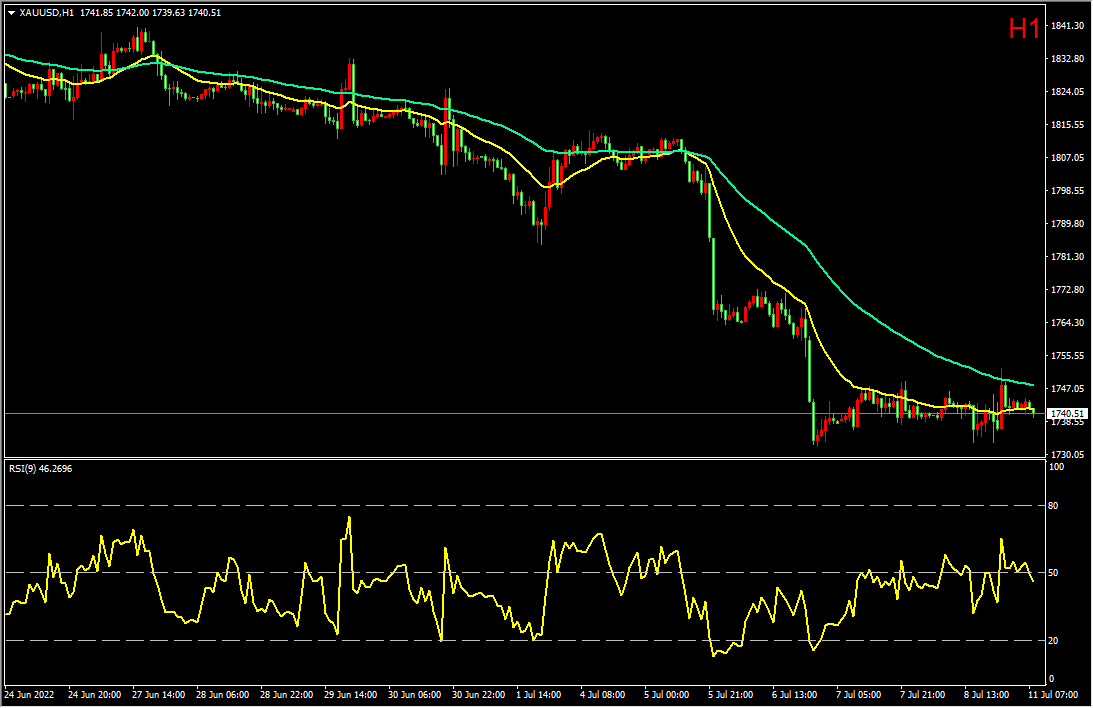The width and height of the screenshot is (1093, 708).
Task: Click the OHLC values 1741.85 1742.00 1739.63 1740.51
Action: pyautogui.click(x=151, y=13)
